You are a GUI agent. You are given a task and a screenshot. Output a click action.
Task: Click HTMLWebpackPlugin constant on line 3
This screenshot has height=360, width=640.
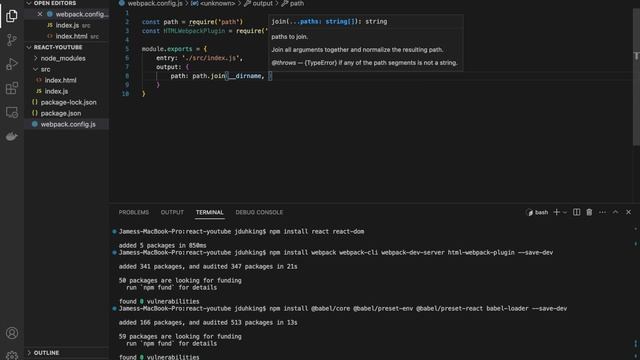click(194, 31)
